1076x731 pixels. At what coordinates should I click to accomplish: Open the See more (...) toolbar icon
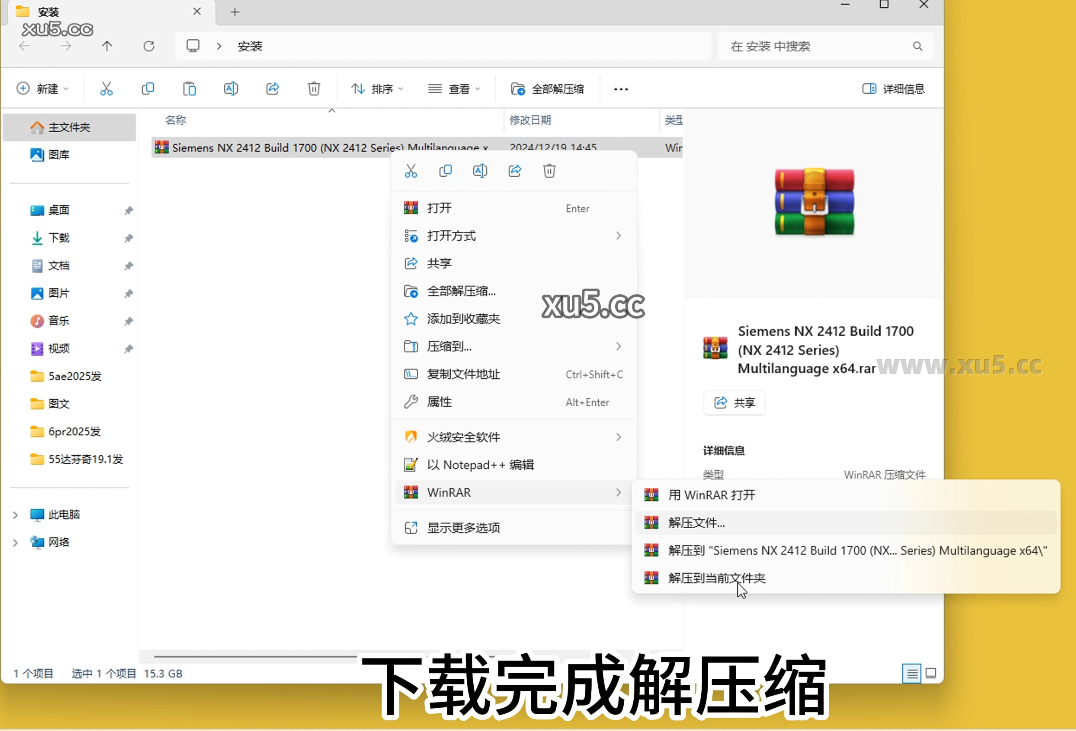[x=620, y=89]
